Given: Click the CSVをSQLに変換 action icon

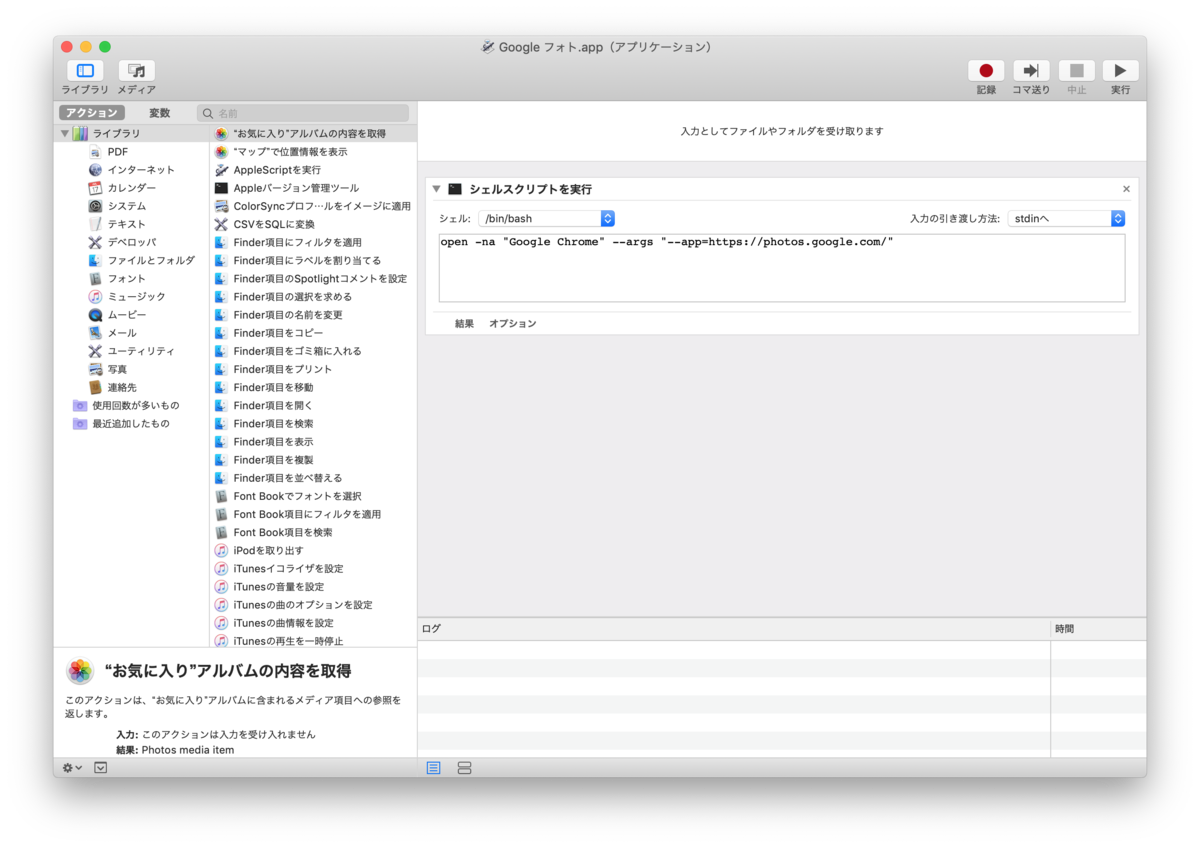Looking at the screenshot, I should point(222,223).
